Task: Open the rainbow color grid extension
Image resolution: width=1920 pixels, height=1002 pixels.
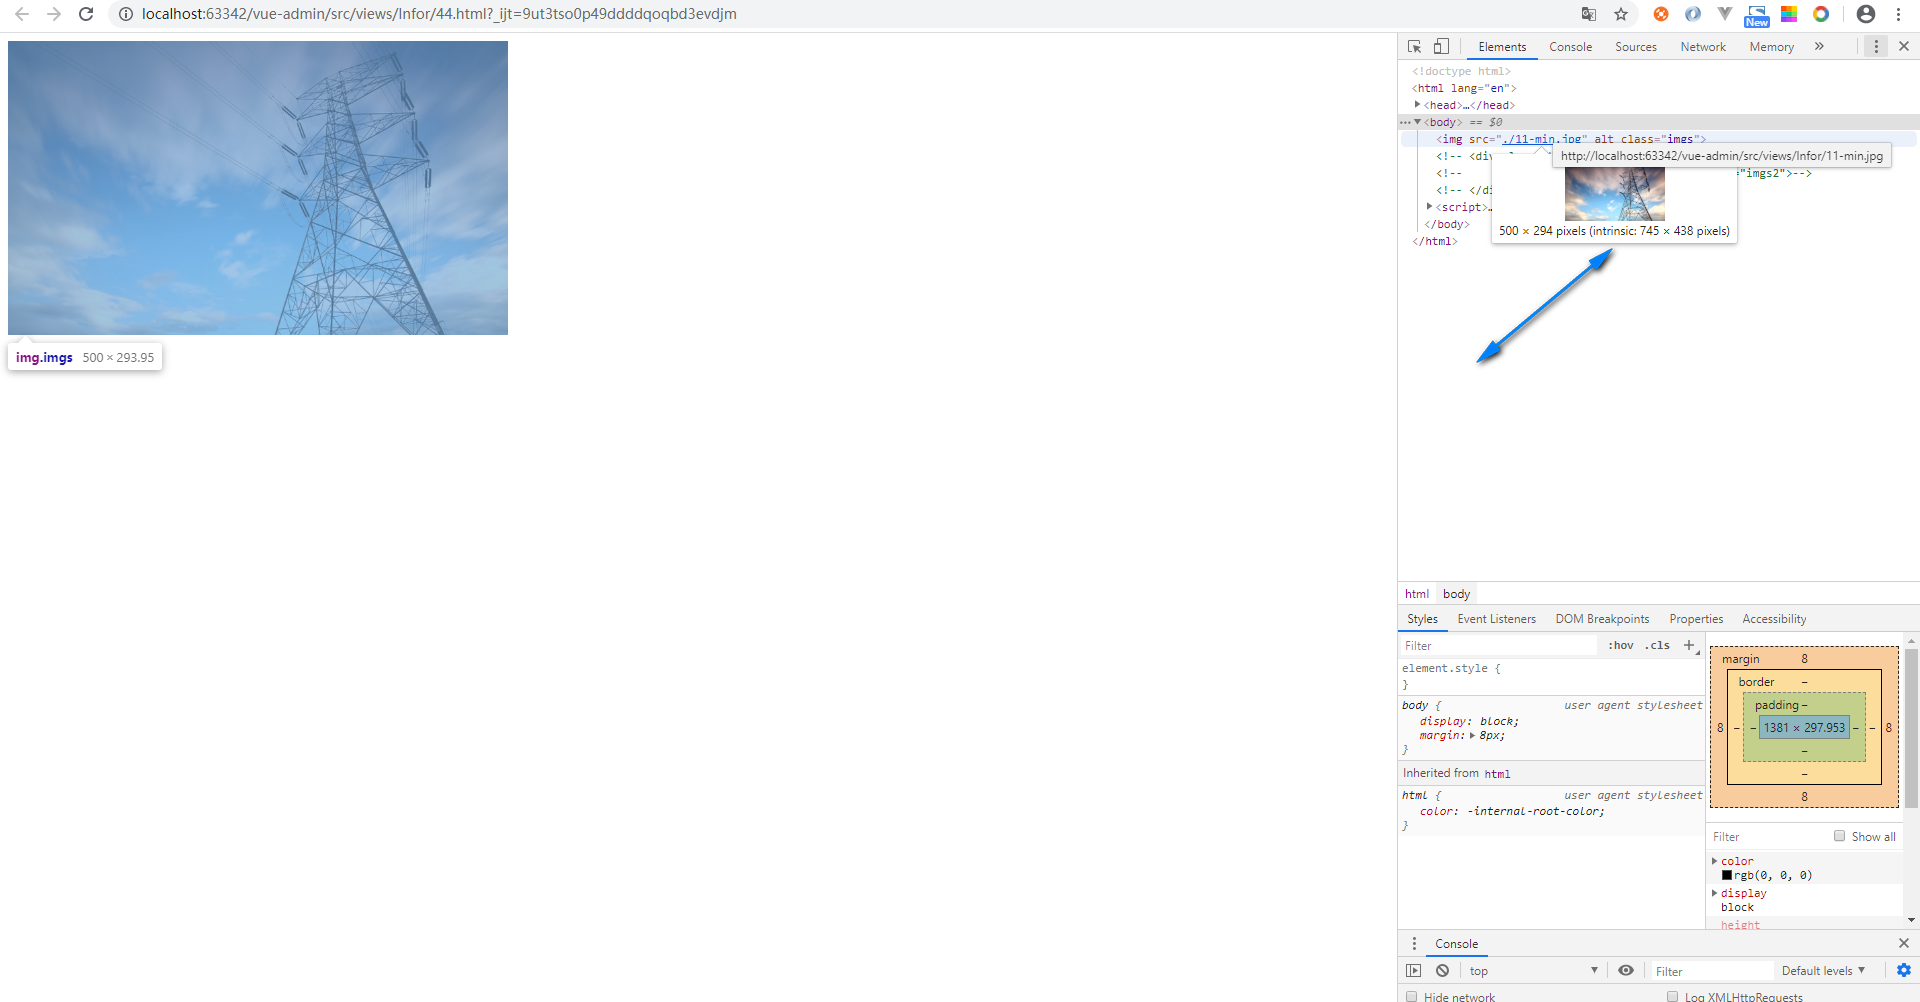Action: [x=1789, y=14]
